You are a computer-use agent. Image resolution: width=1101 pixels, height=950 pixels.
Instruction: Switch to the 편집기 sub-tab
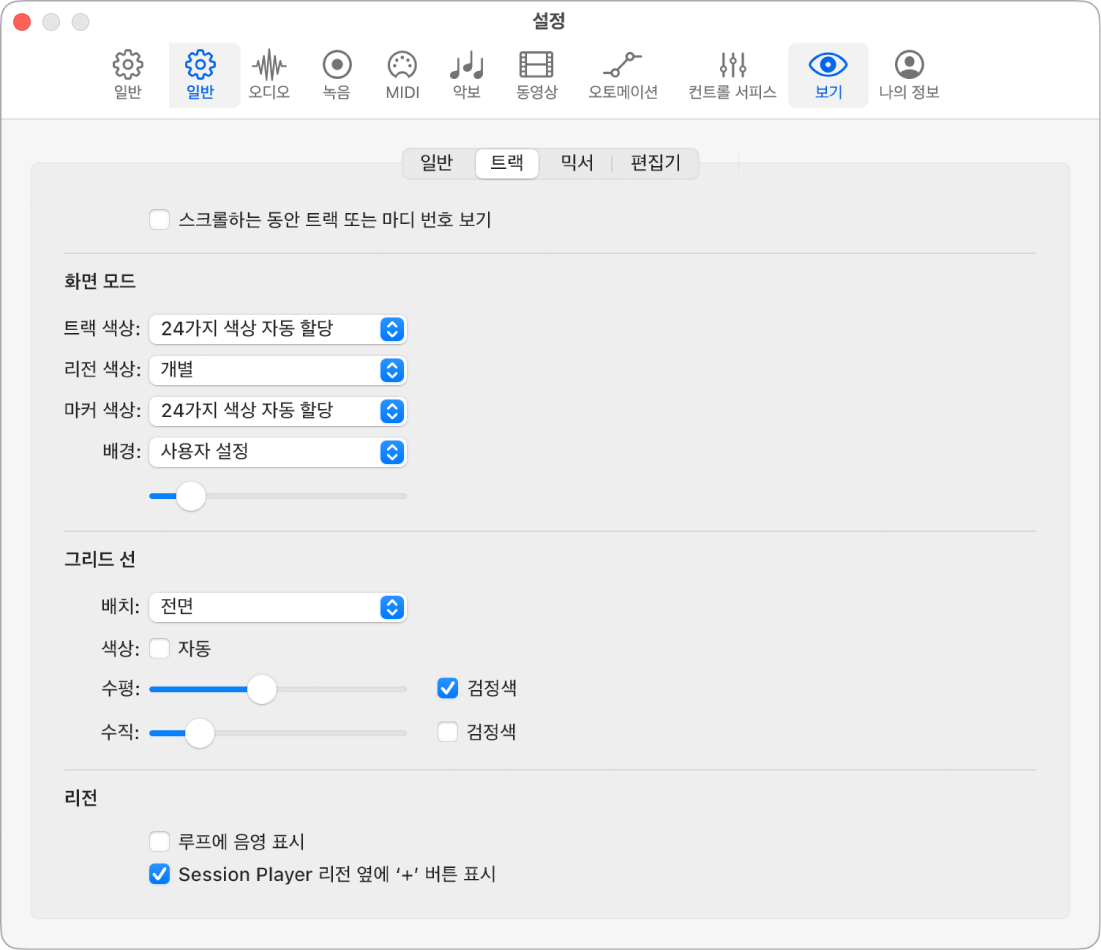coord(655,163)
